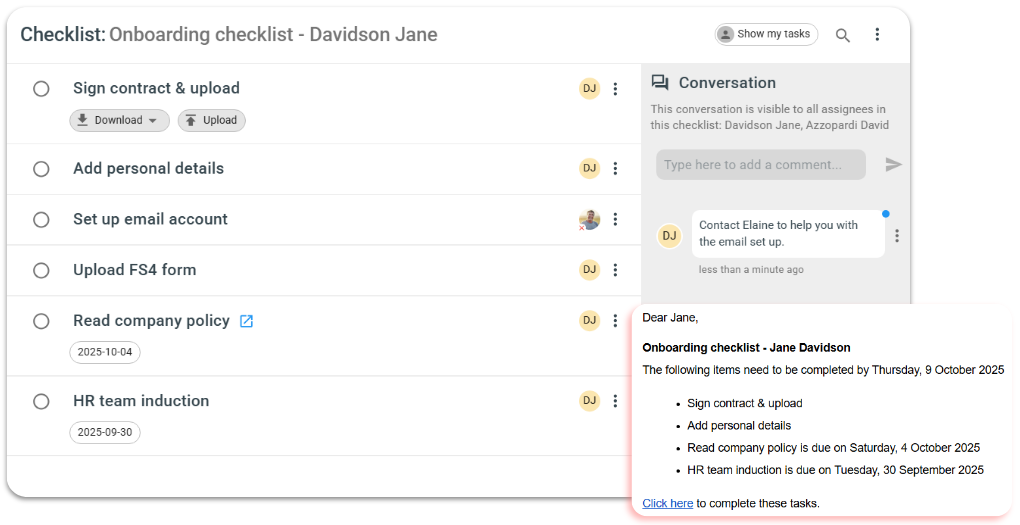Click assignee photo on Set up email account
Image resolution: width=1020 pixels, height=525 pixels.
click(x=589, y=220)
